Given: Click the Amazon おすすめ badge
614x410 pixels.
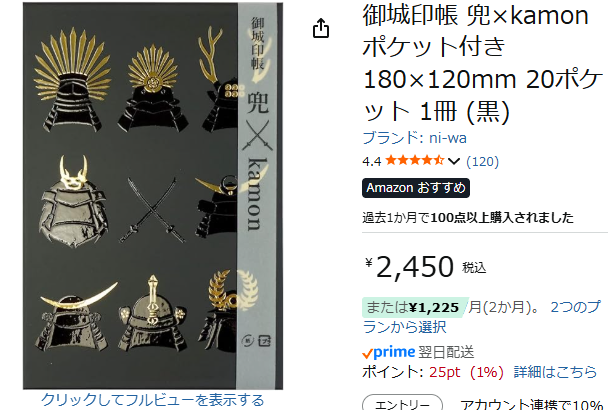Looking at the screenshot, I should [416, 188].
